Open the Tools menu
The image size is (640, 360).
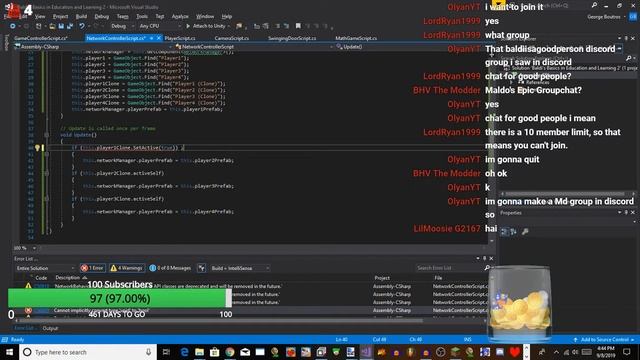(142, 16)
